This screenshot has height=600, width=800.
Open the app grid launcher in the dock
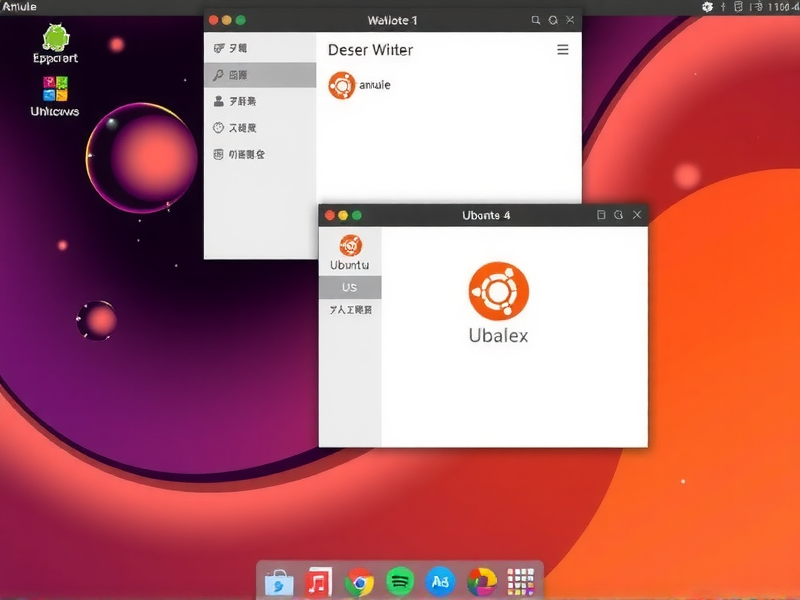tap(520, 580)
